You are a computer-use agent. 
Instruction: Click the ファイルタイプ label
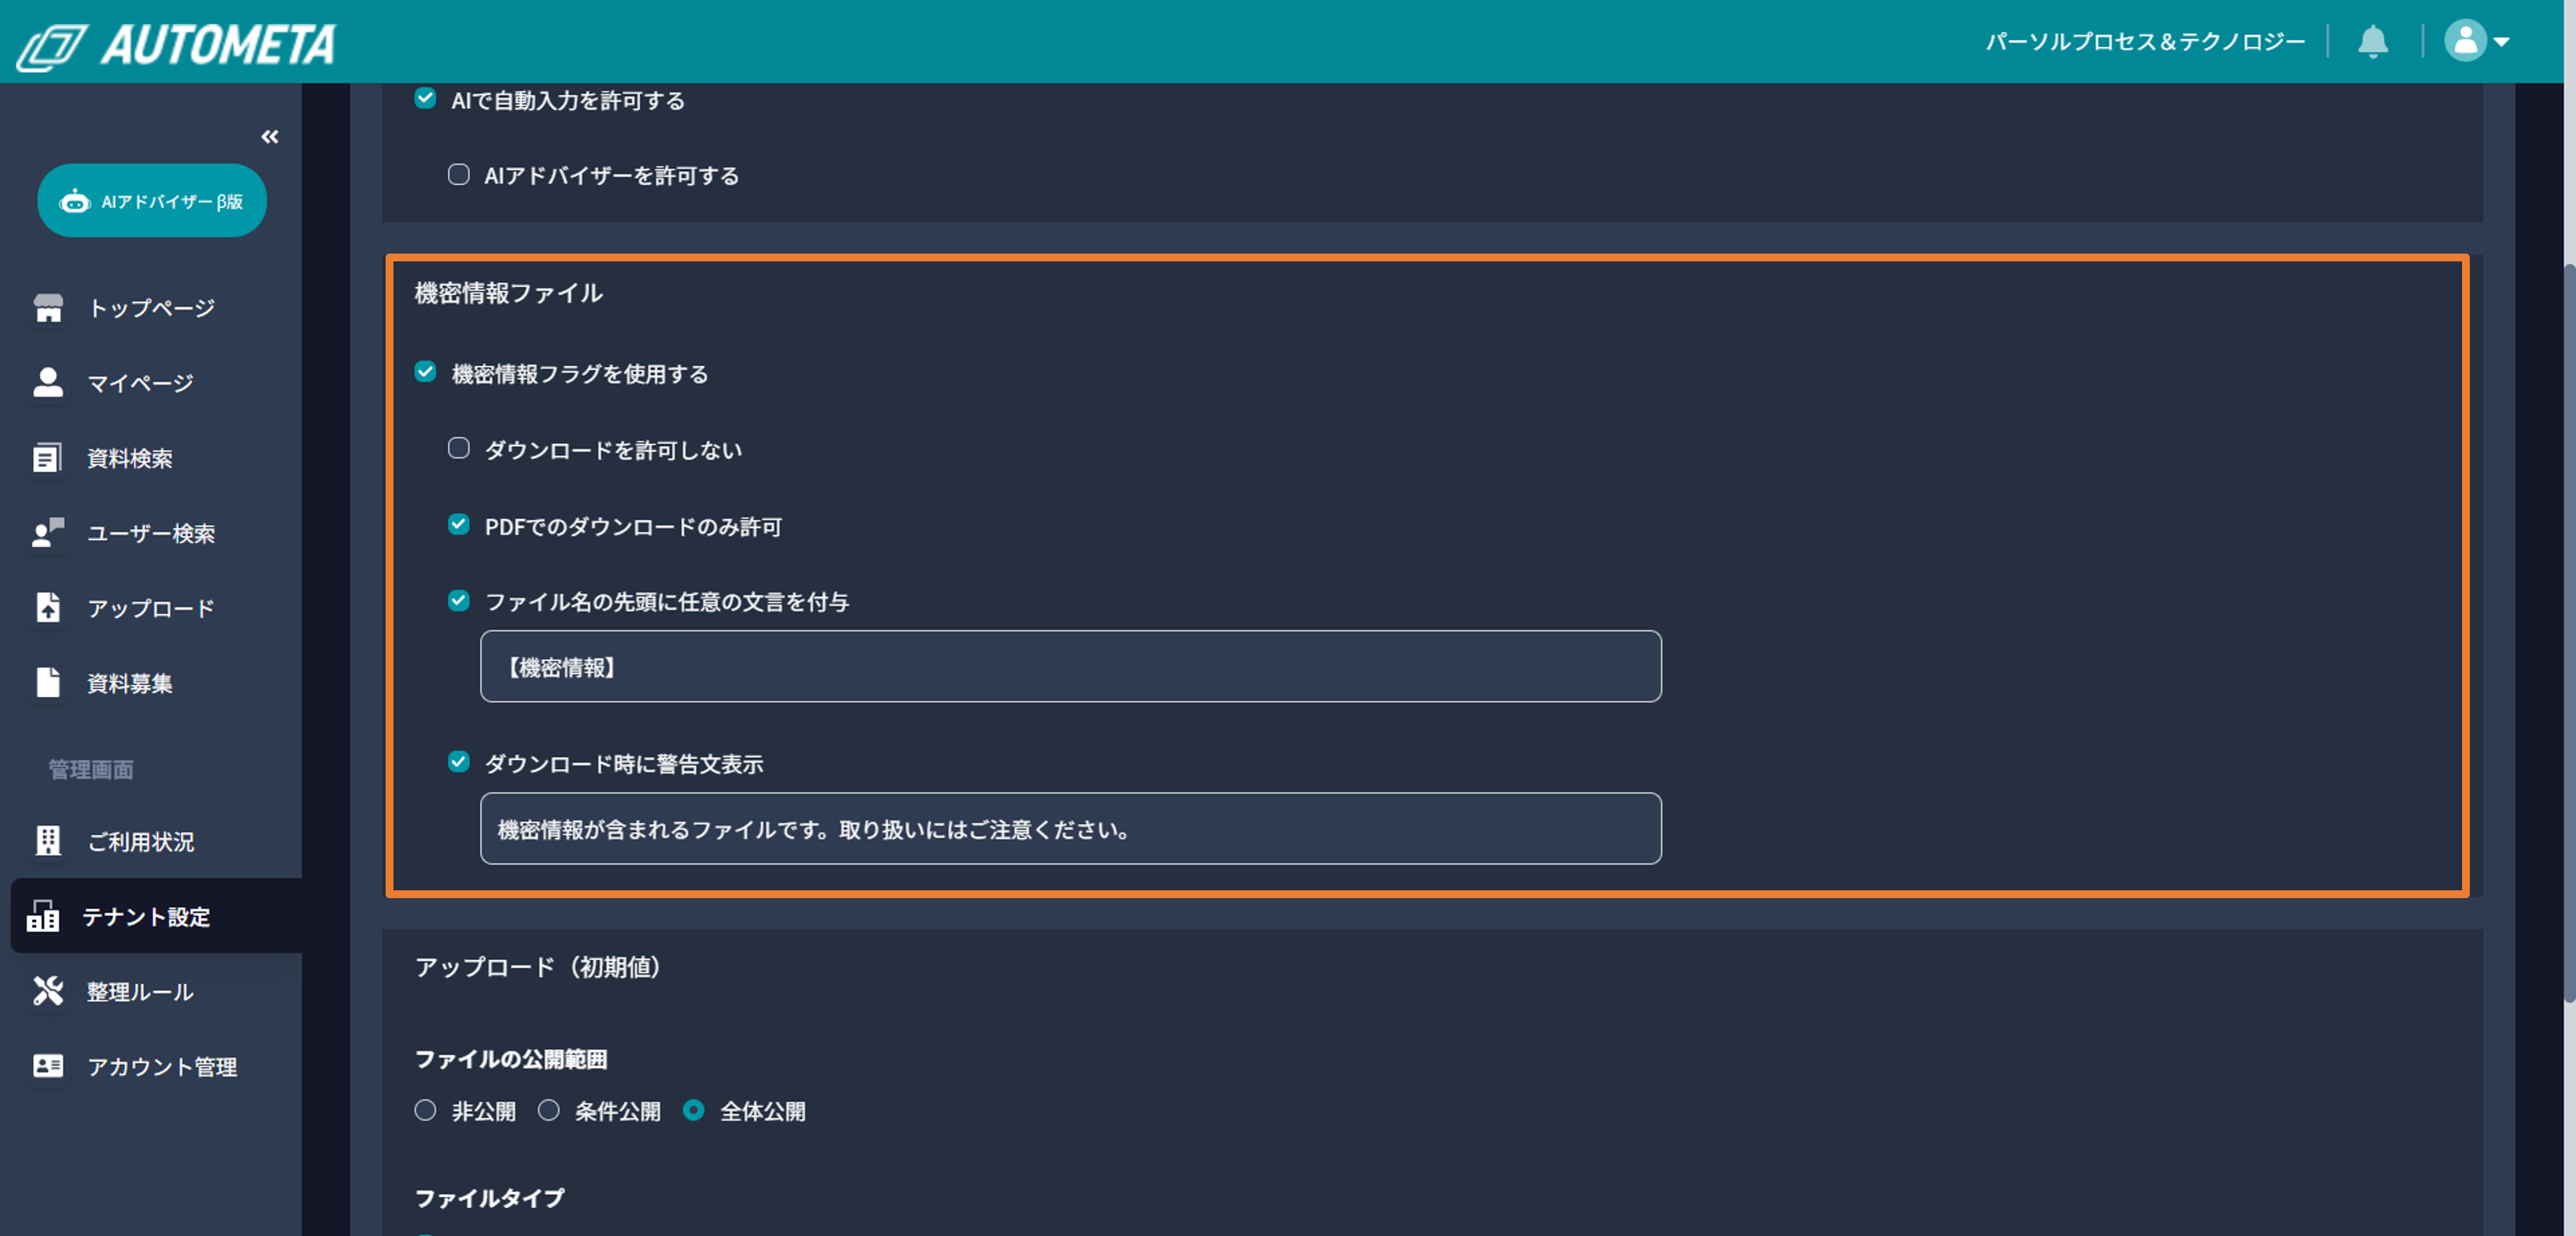coord(490,1198)
